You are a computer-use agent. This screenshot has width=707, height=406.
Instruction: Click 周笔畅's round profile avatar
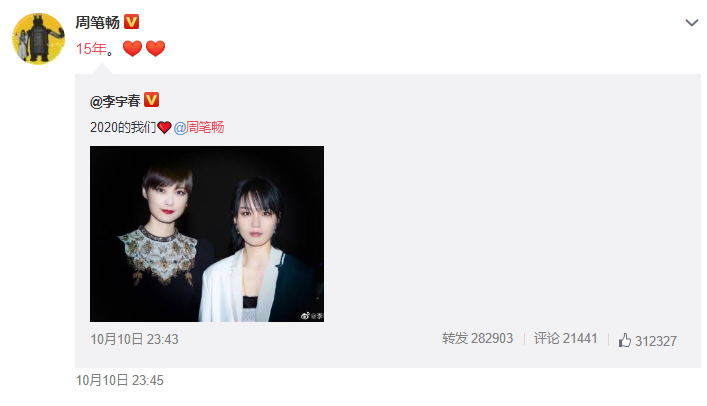point(38,39)
